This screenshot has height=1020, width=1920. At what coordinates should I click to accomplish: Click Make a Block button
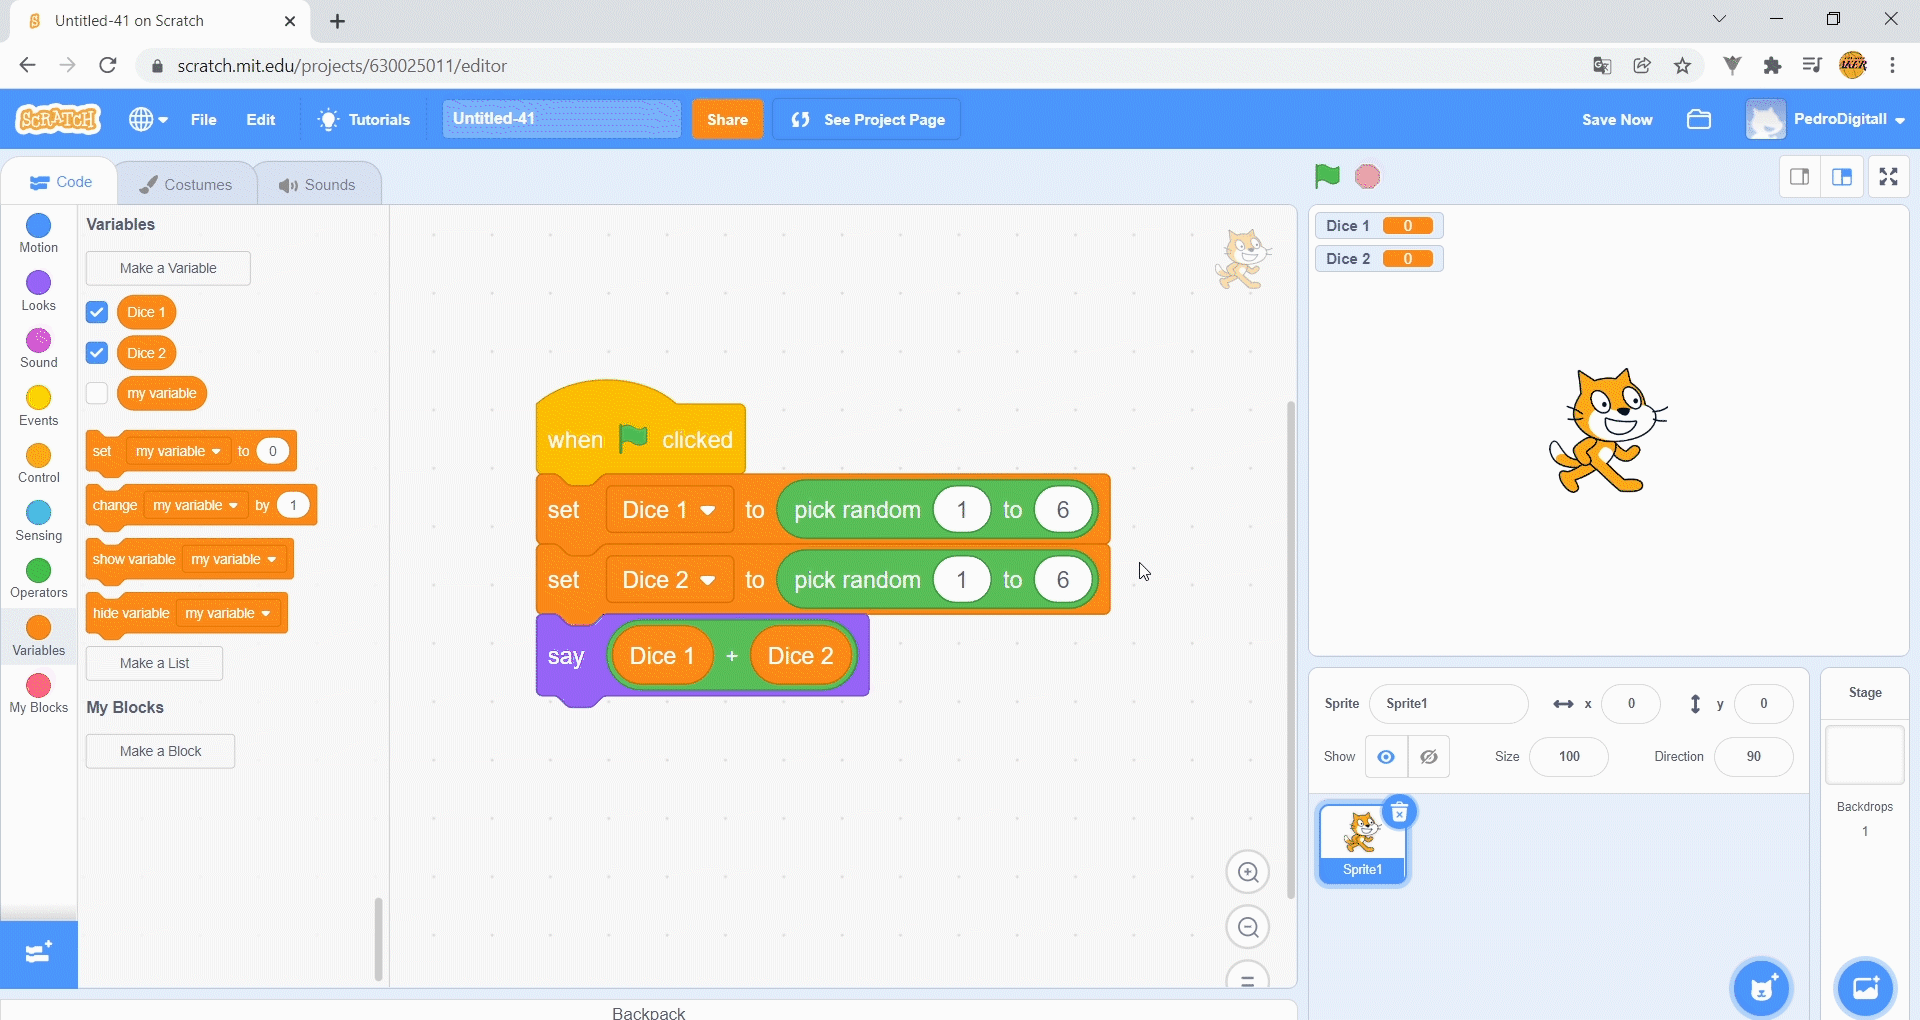(x=160, y=751)
